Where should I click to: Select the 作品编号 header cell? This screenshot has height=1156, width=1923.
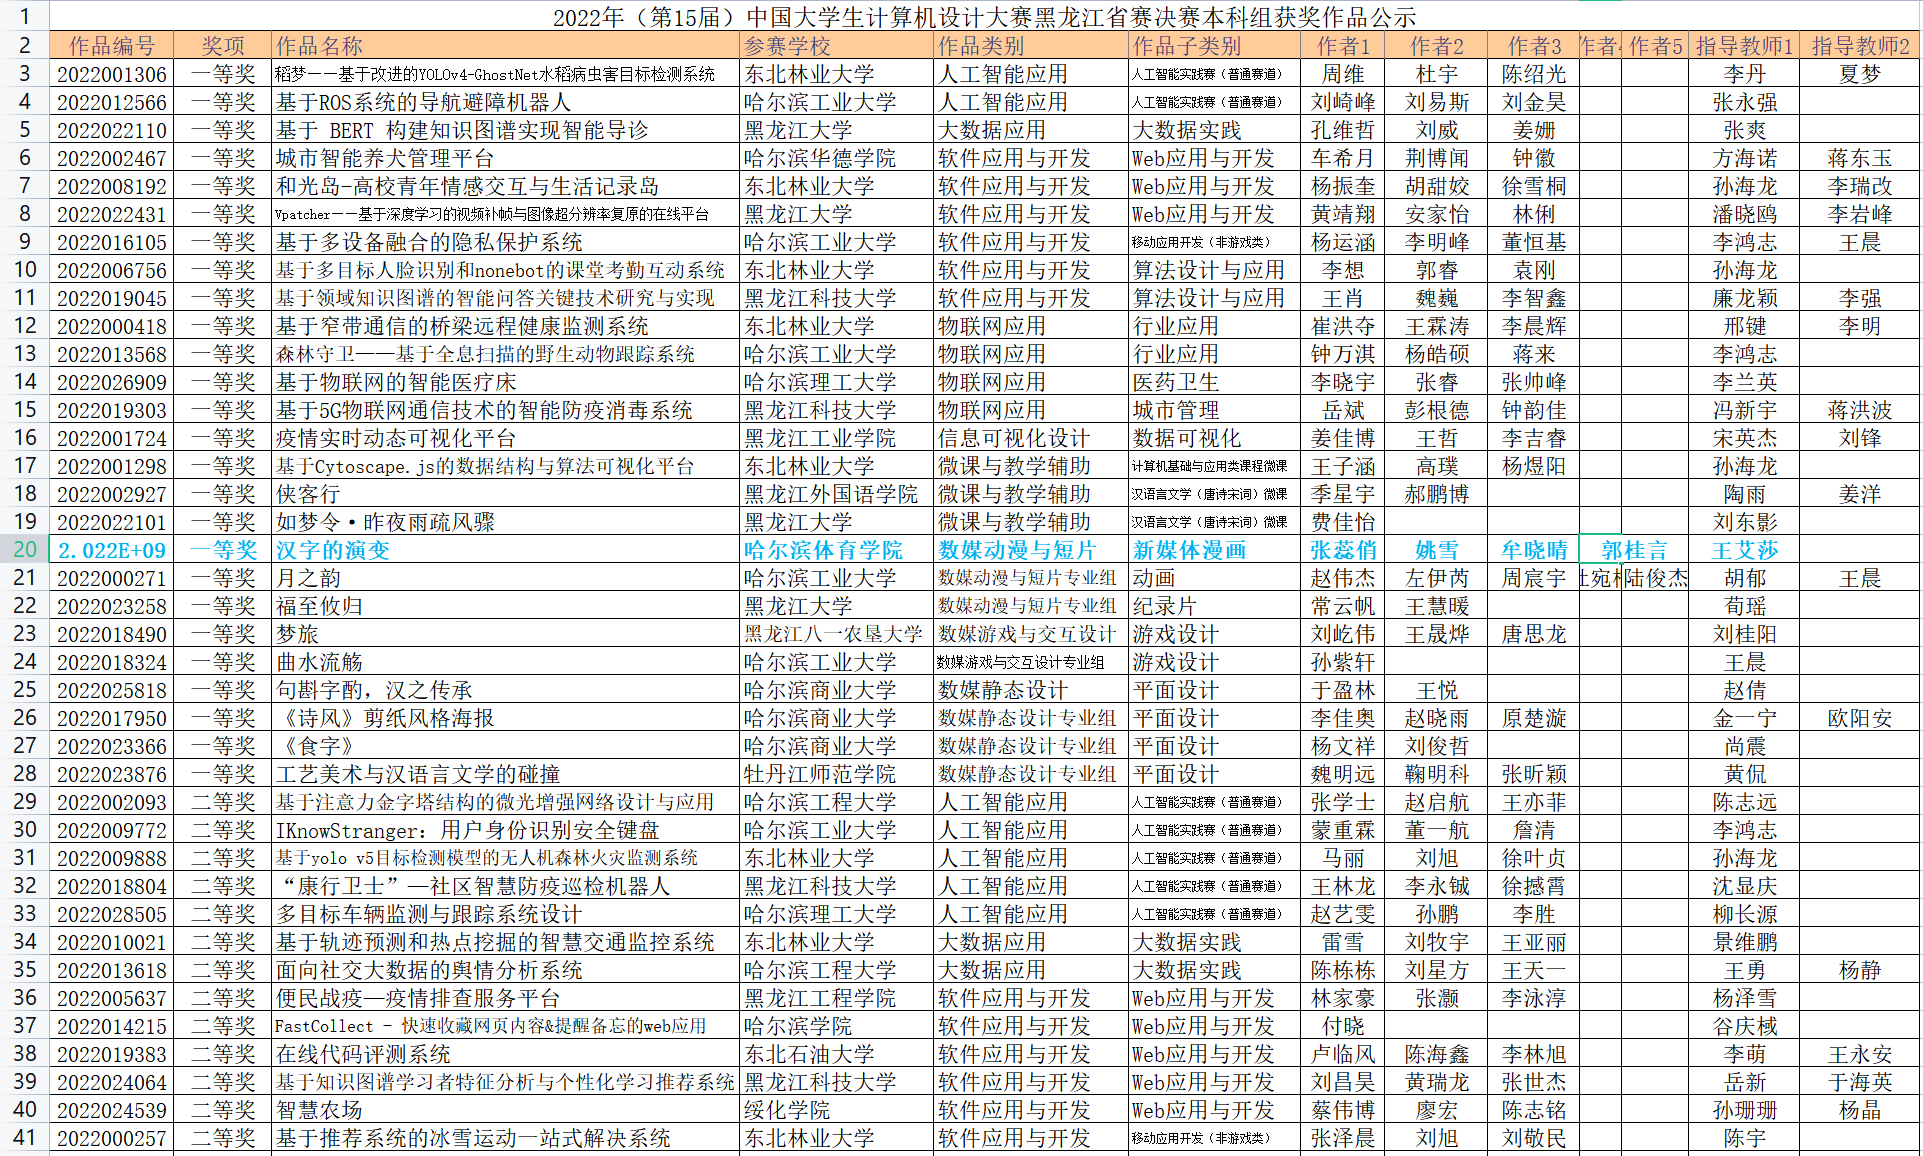pos(111,46)
